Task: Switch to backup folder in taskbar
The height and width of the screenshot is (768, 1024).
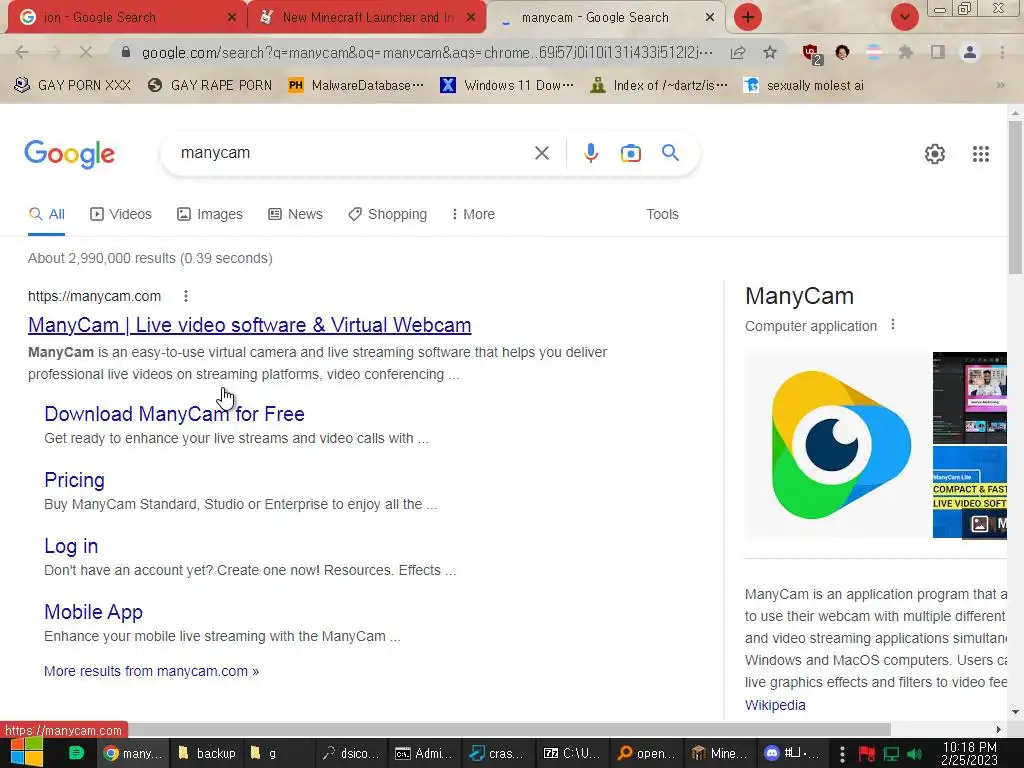Action: coord(206,753)
